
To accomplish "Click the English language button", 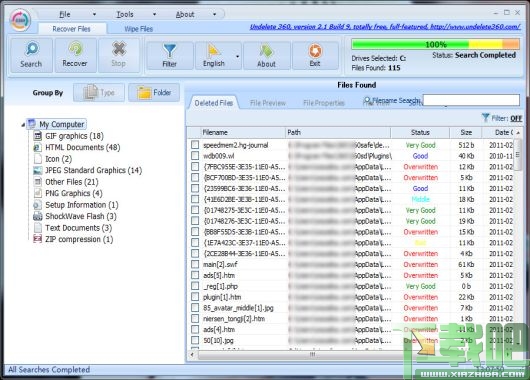I will [x=214, y=56].
